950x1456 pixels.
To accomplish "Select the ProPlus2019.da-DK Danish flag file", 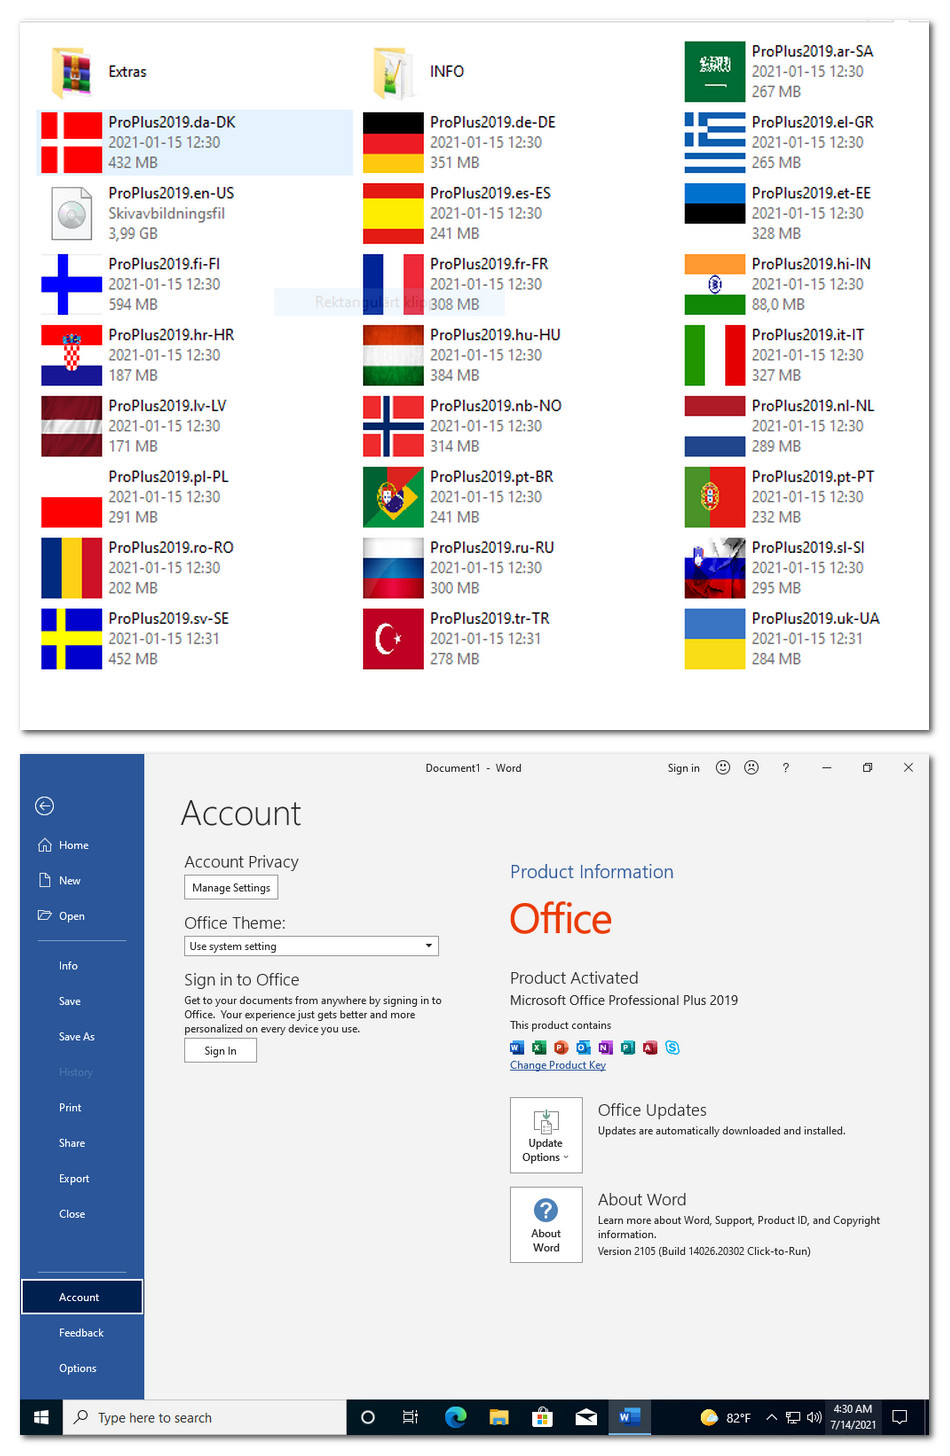I will pos(195,142).
